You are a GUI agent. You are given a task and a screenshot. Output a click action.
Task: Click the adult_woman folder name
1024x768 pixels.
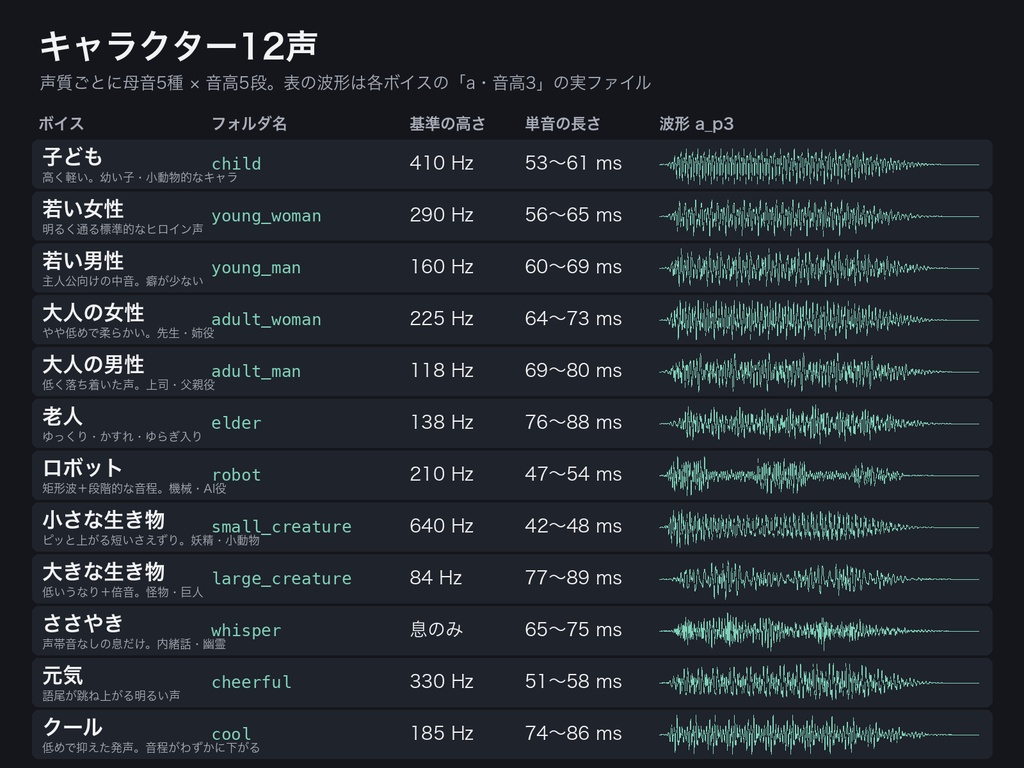click(x=266, y=319)
